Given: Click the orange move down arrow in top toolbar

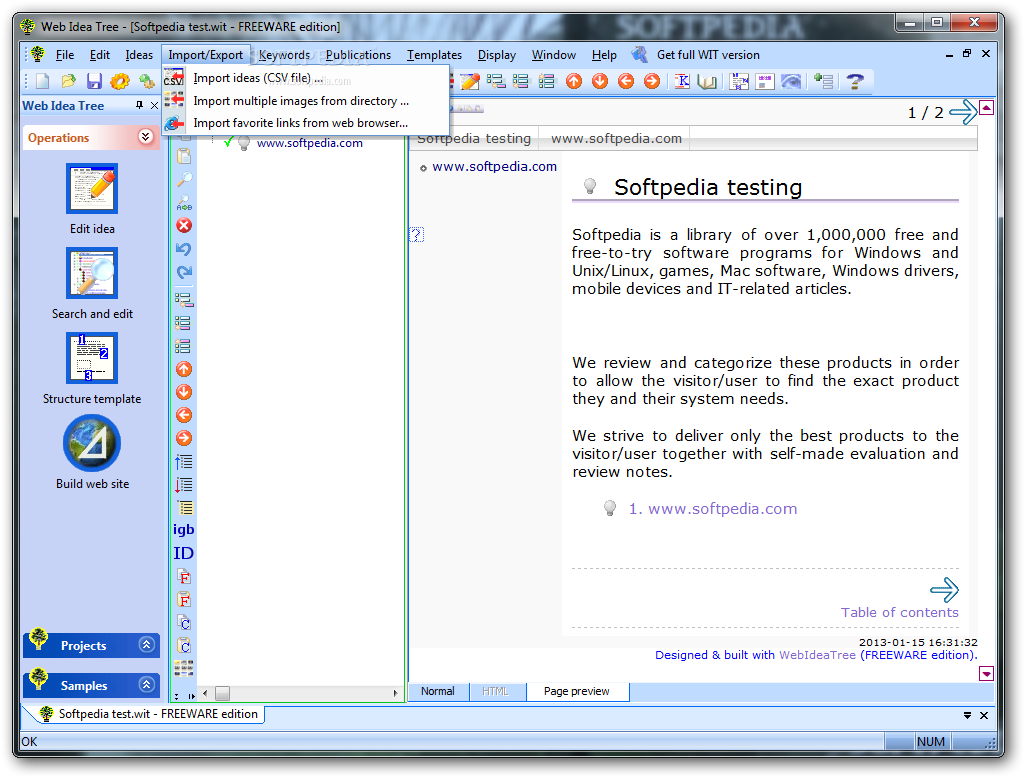Looking at the screenshot, I should click(600, 81).
